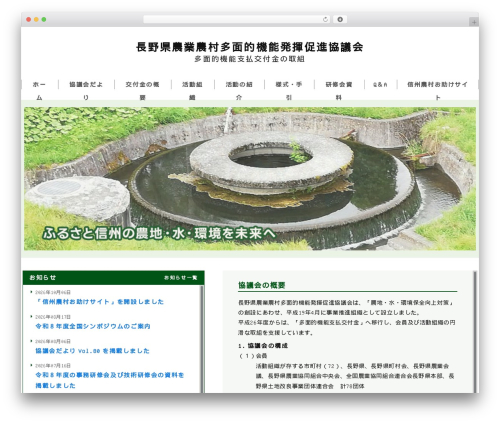Open a new tab with plus button
500x423 pixels.
[474, 22]
